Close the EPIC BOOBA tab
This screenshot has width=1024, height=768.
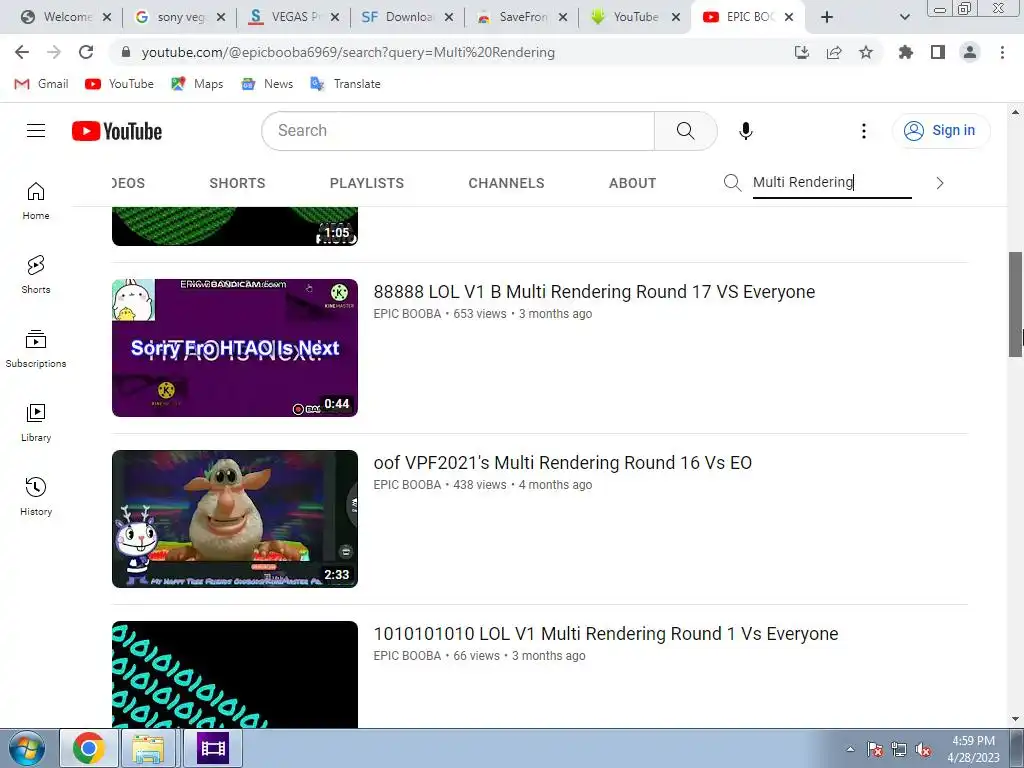(789, 17)
